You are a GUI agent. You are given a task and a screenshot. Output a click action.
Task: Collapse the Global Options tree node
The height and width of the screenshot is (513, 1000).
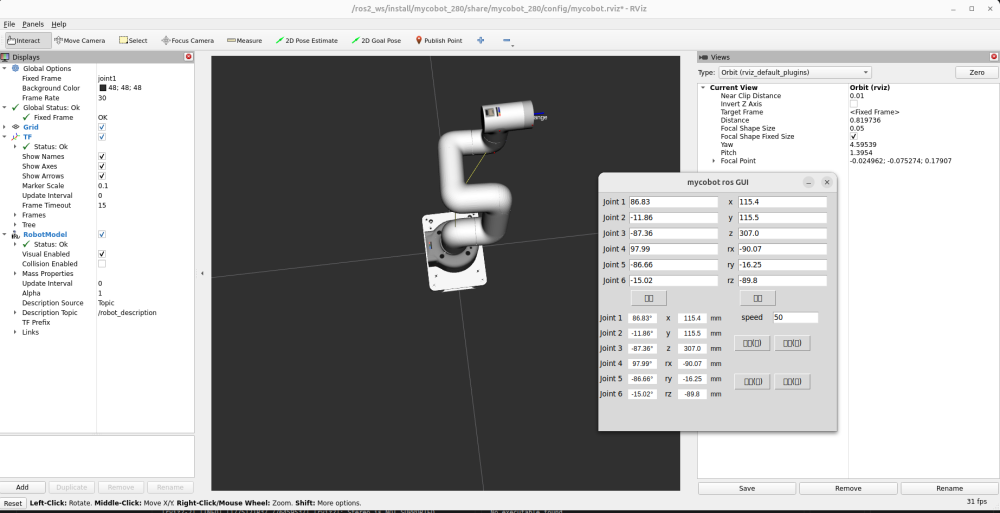coord(4,68)
